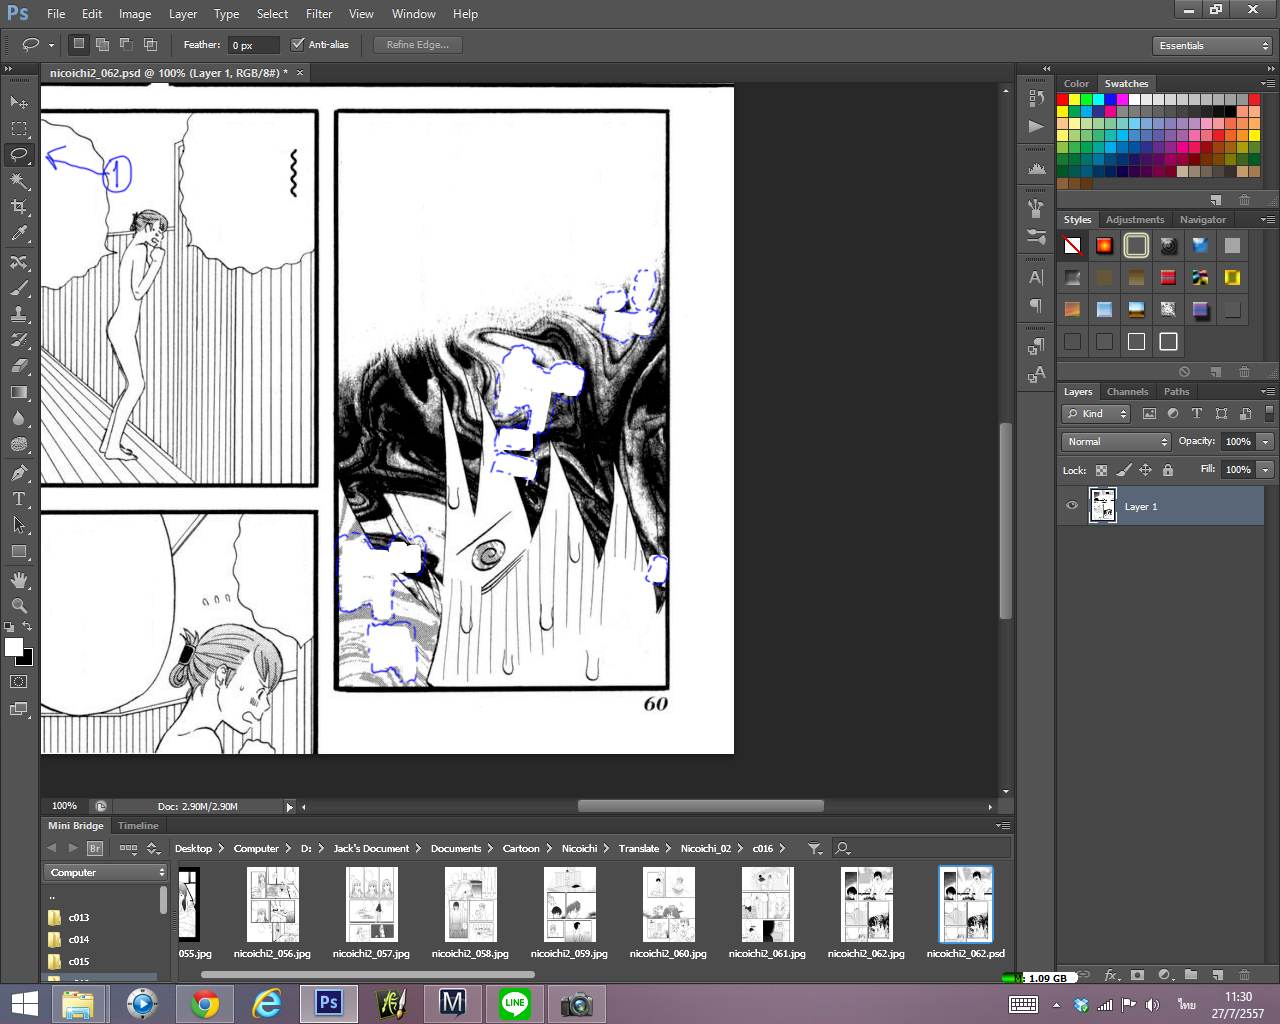Open the Filter menu
1280x1024 pixels.
[319, 14]
